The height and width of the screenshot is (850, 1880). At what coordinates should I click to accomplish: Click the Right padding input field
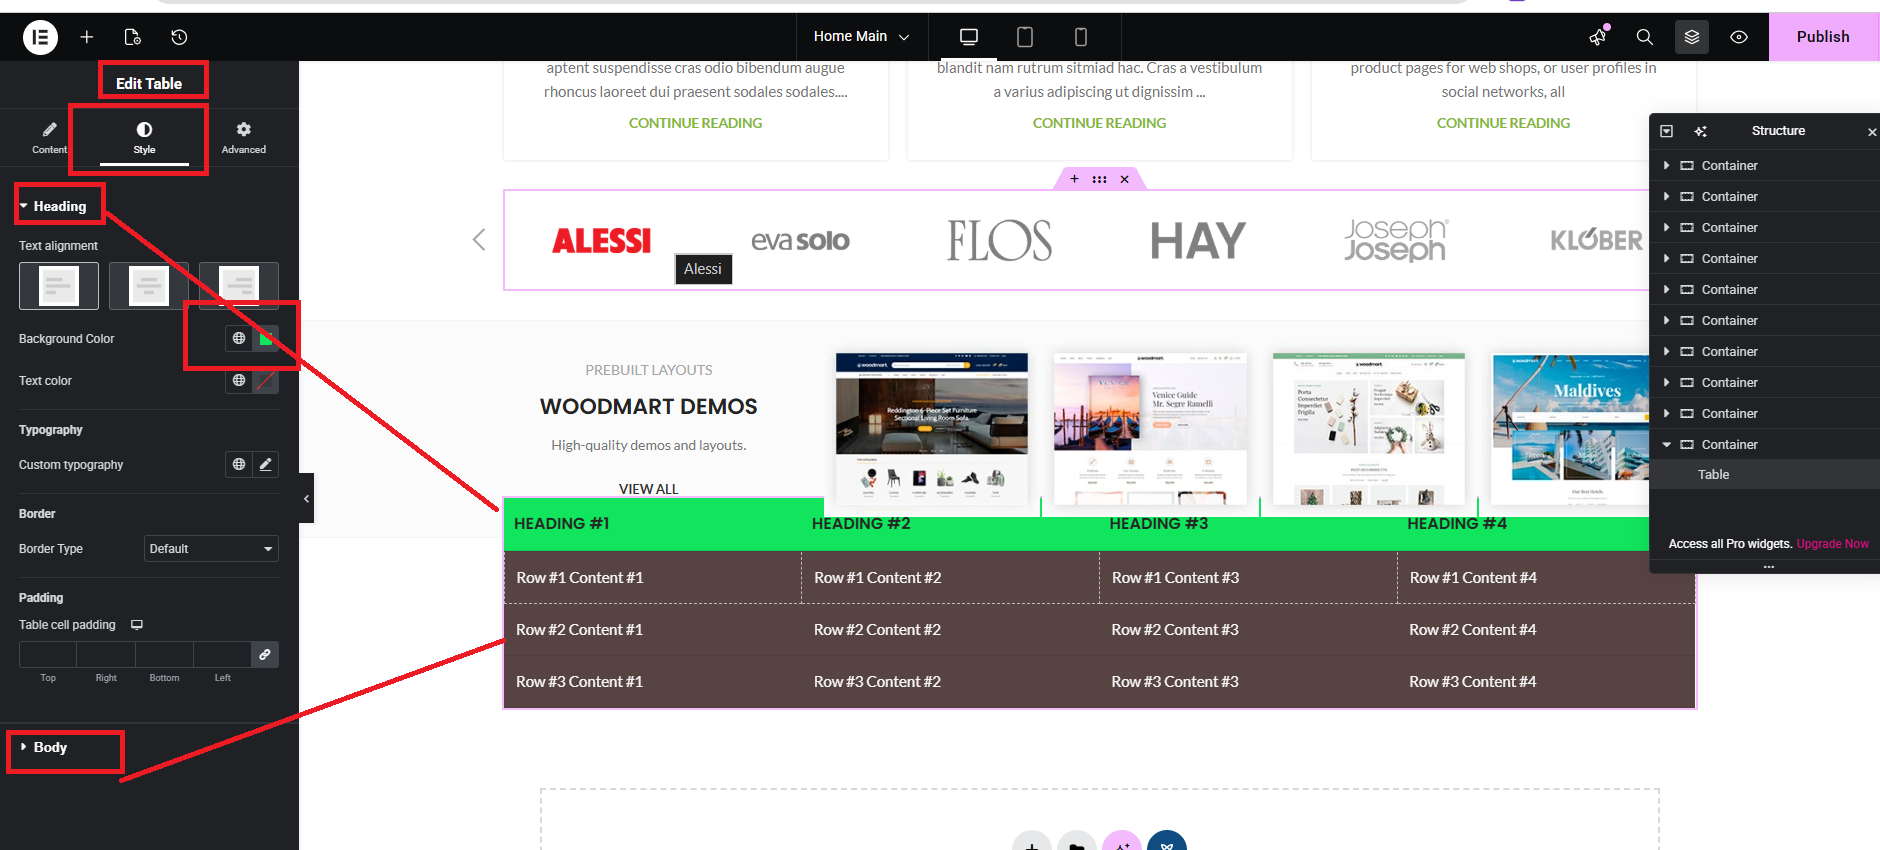pyautogui.click(x=106, y=654)
